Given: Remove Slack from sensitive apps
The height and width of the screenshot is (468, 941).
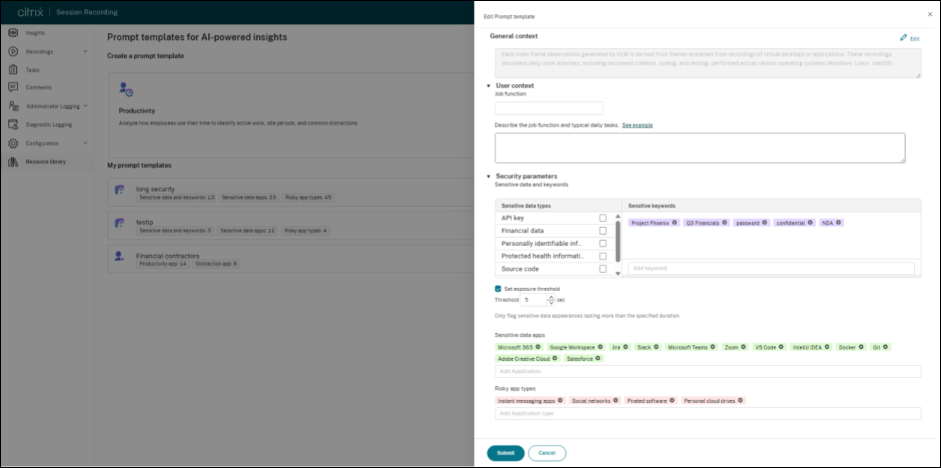Looking at the screenshot, I should [x=656, y=347].
